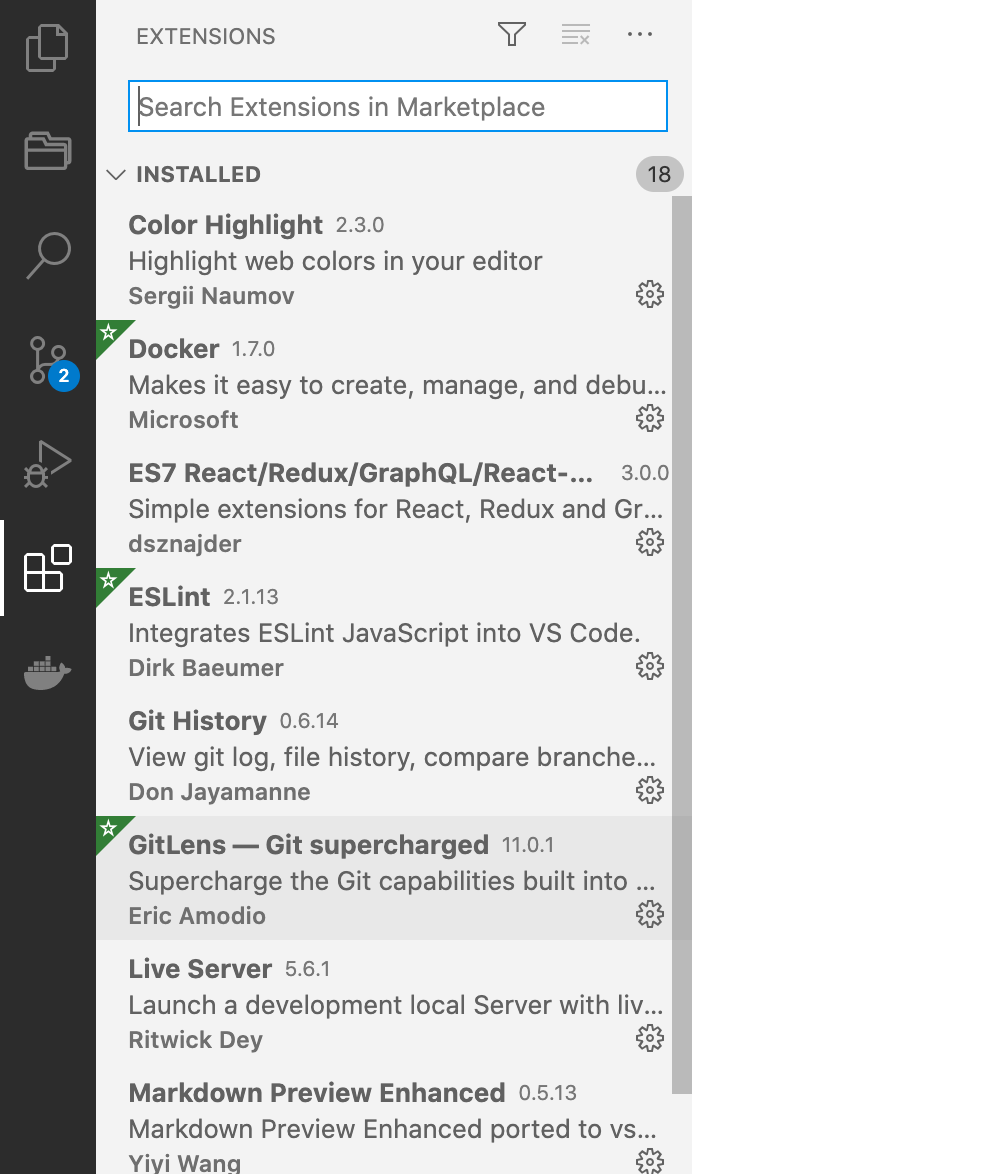Click the Extensions icon in activity bar

coord(48,568)
